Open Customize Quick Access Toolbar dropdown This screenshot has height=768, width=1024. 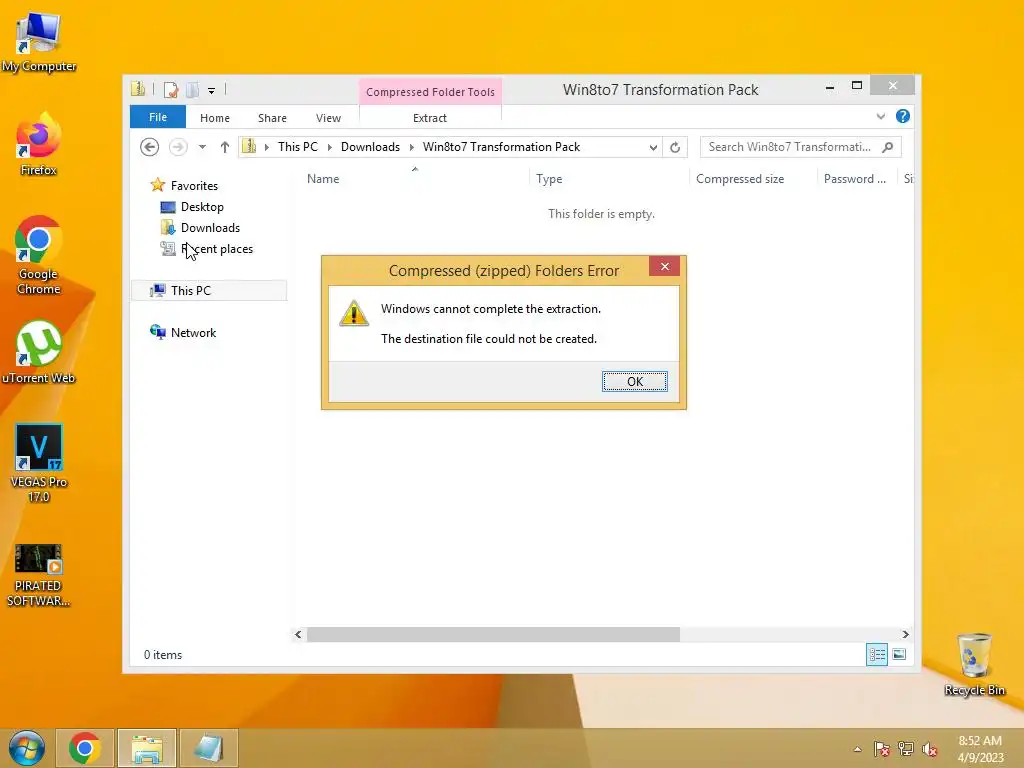point(212,90)
